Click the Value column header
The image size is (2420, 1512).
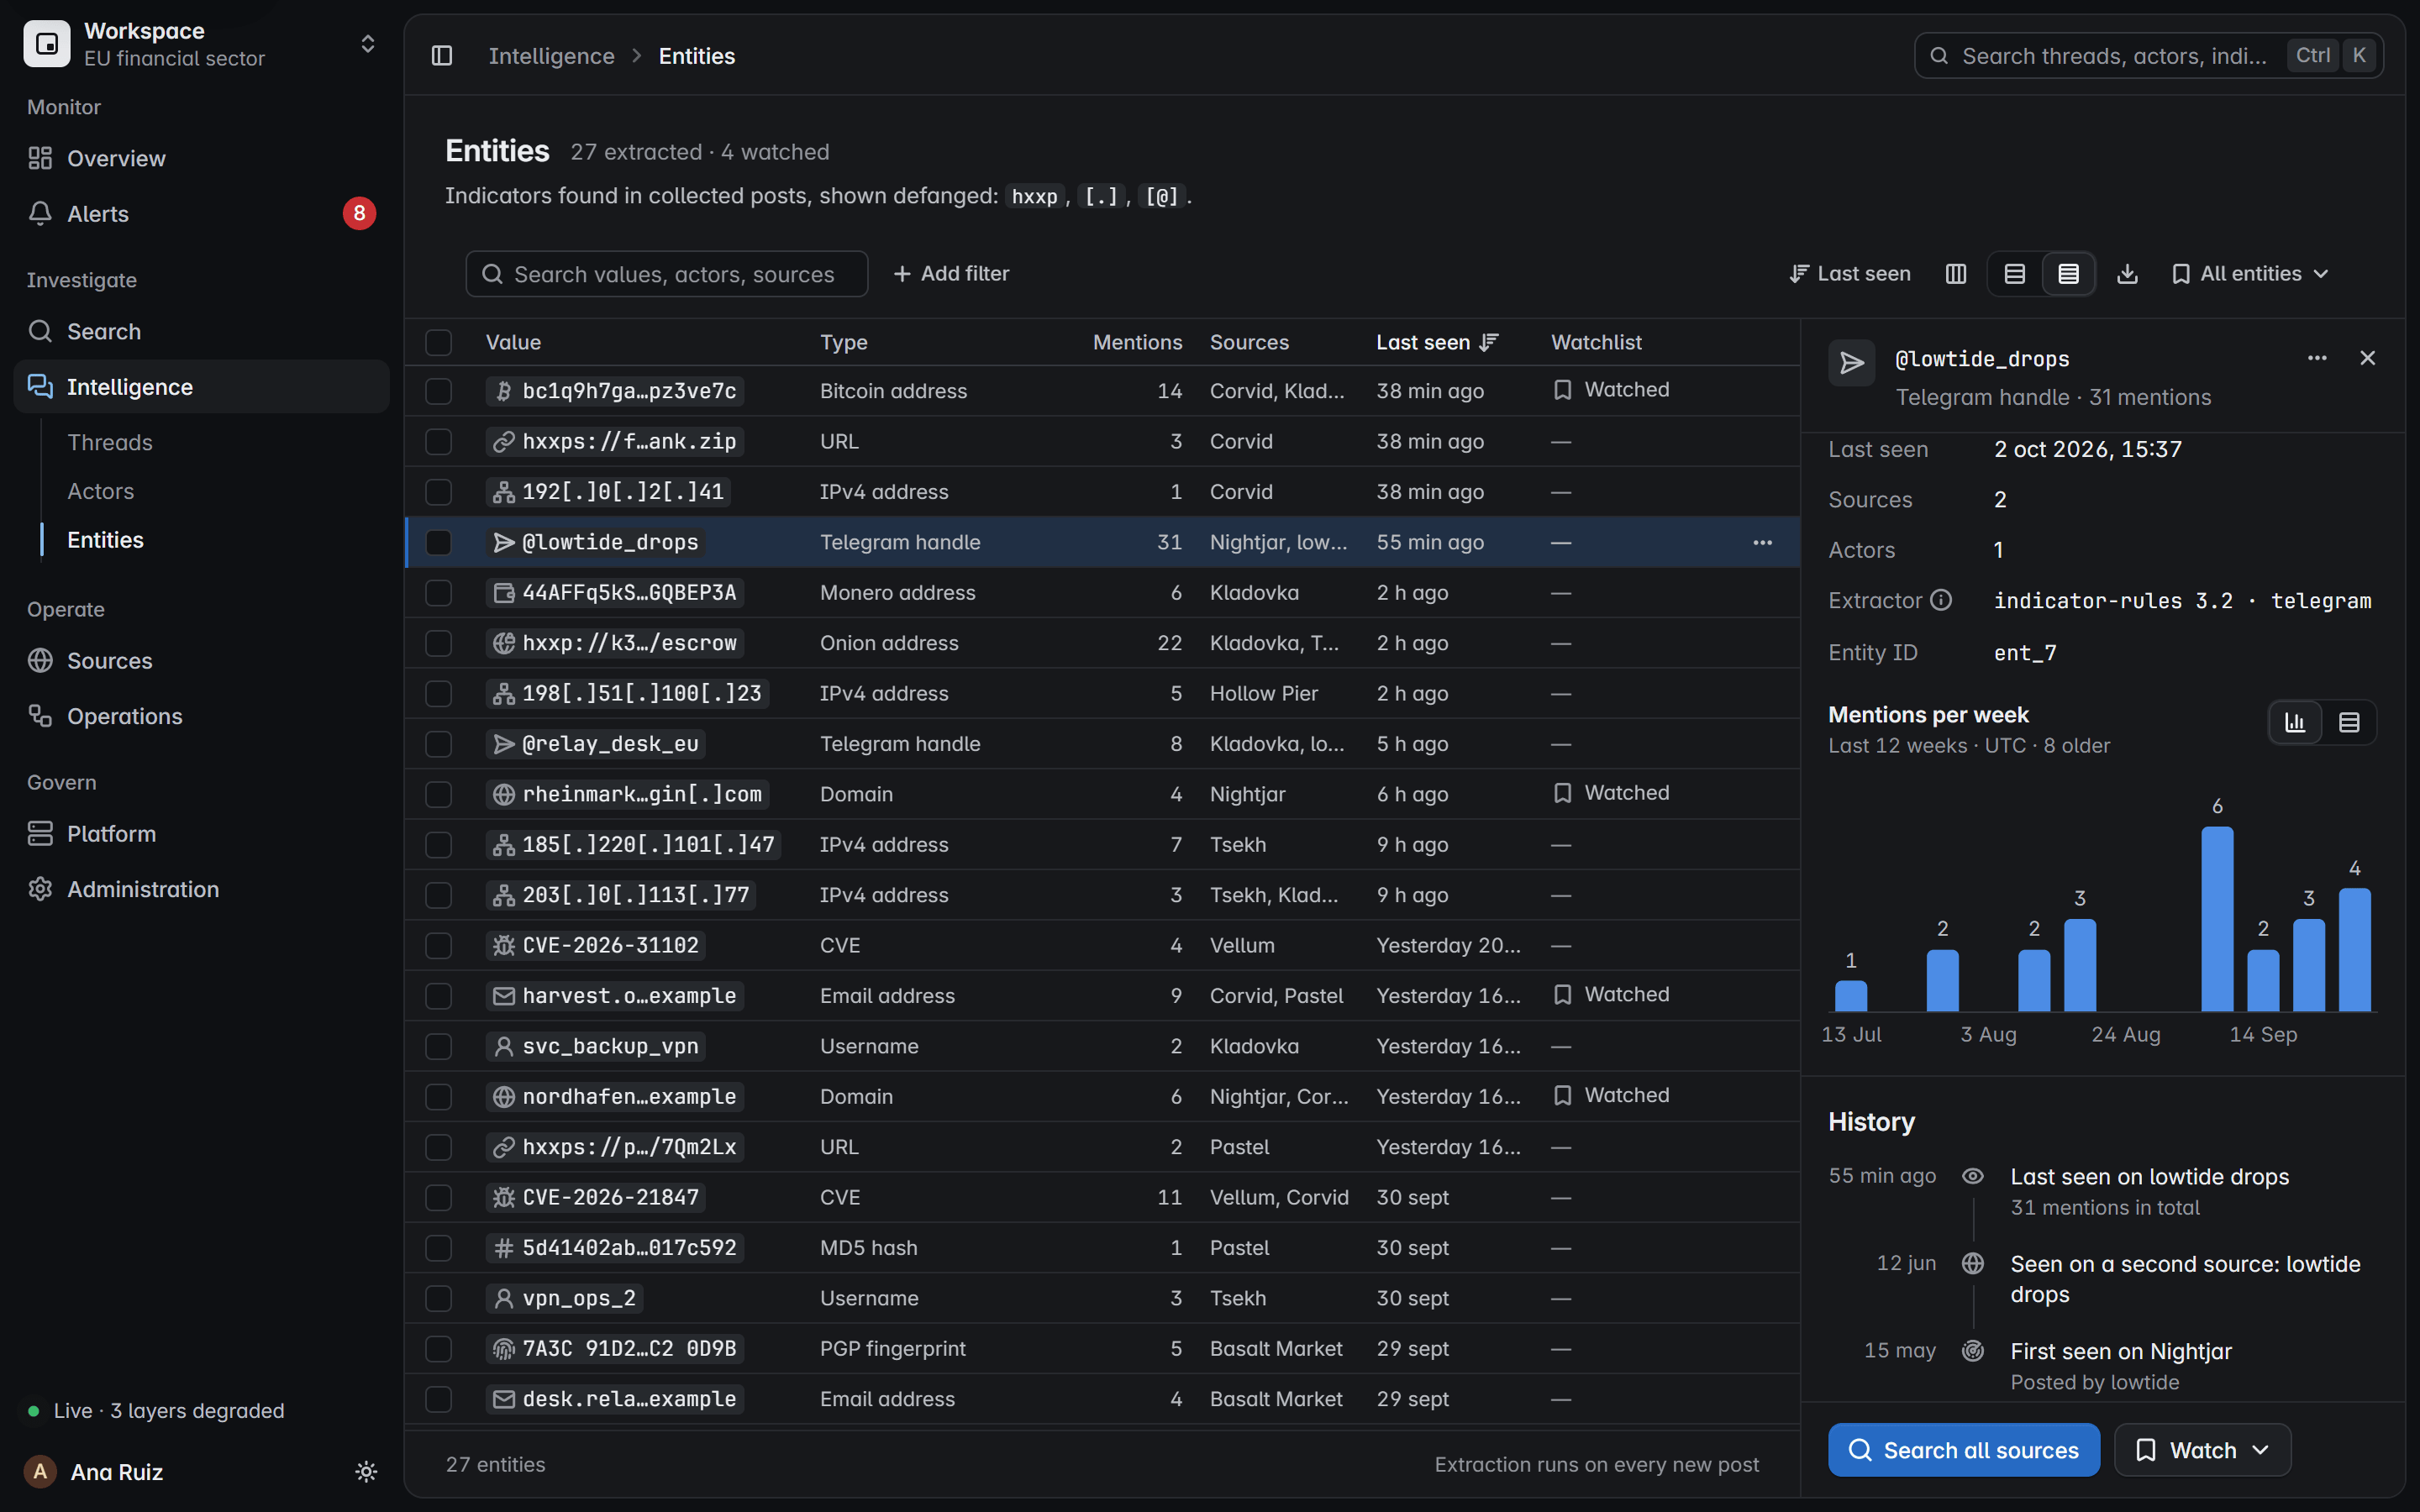513,342
